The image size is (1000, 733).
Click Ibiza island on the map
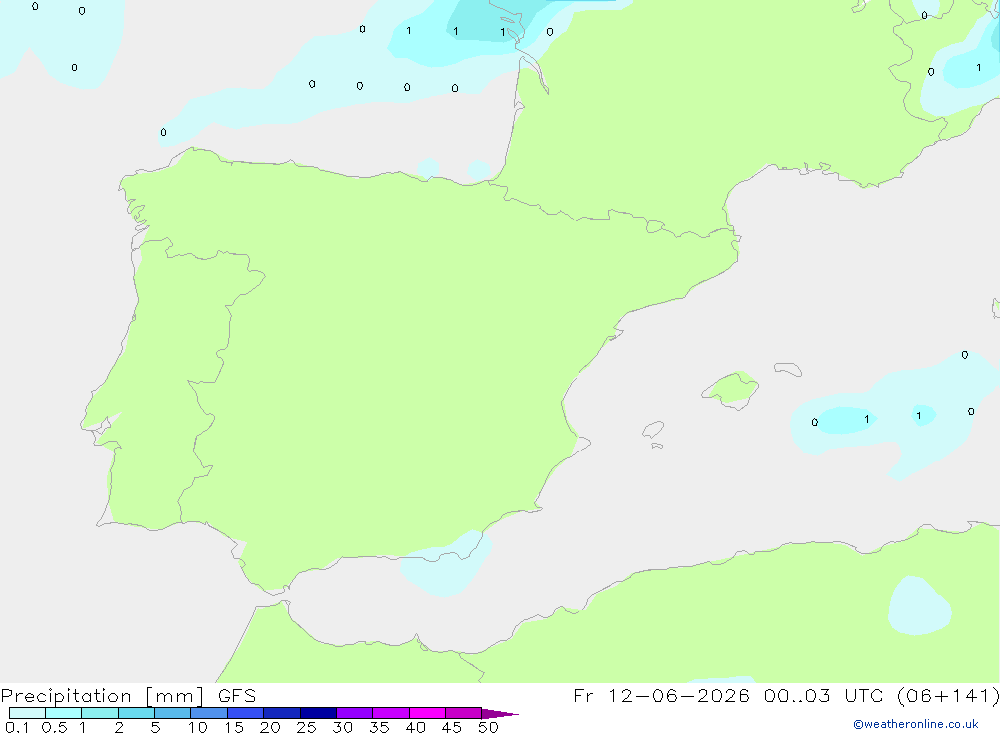653,430
